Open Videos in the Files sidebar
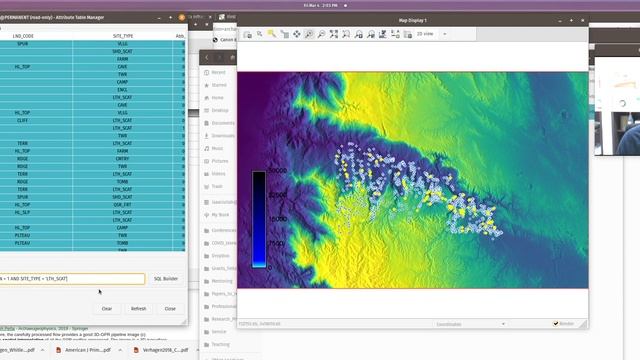This screenshot has height=360, width=640. pyautogui.click(x=219, y=173)
